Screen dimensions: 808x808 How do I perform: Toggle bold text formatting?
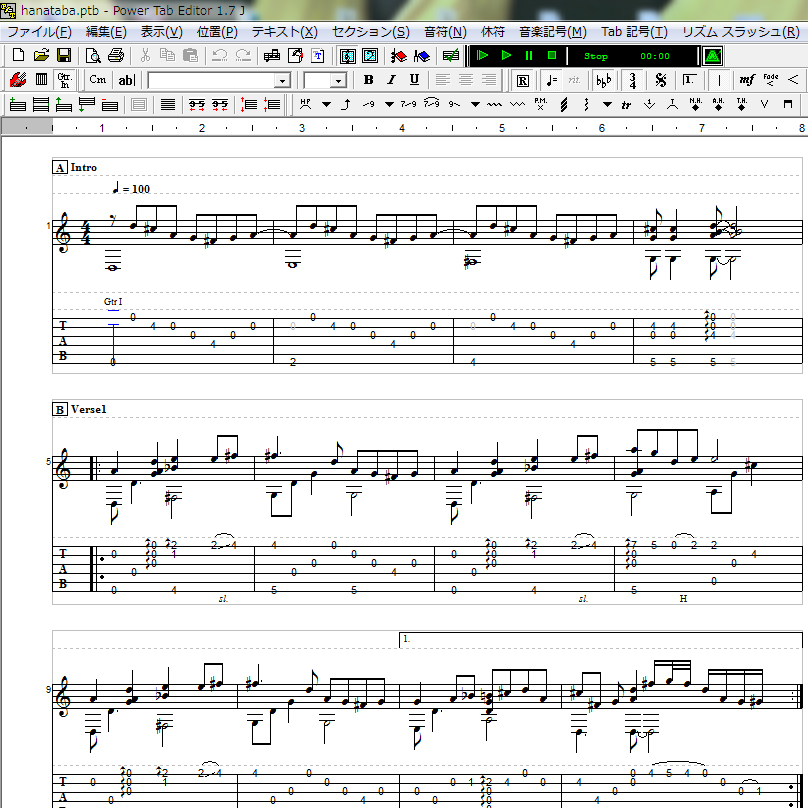coord(368,80)
